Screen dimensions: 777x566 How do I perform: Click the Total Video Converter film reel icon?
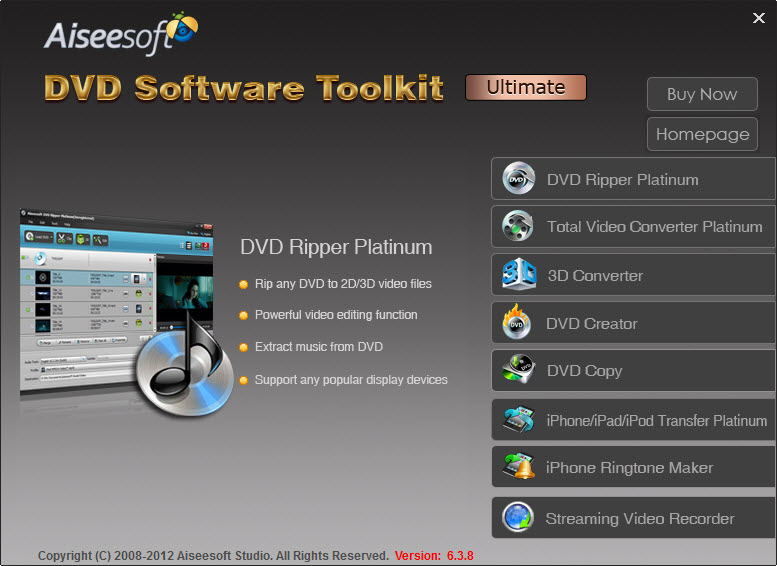click(517, 226)
